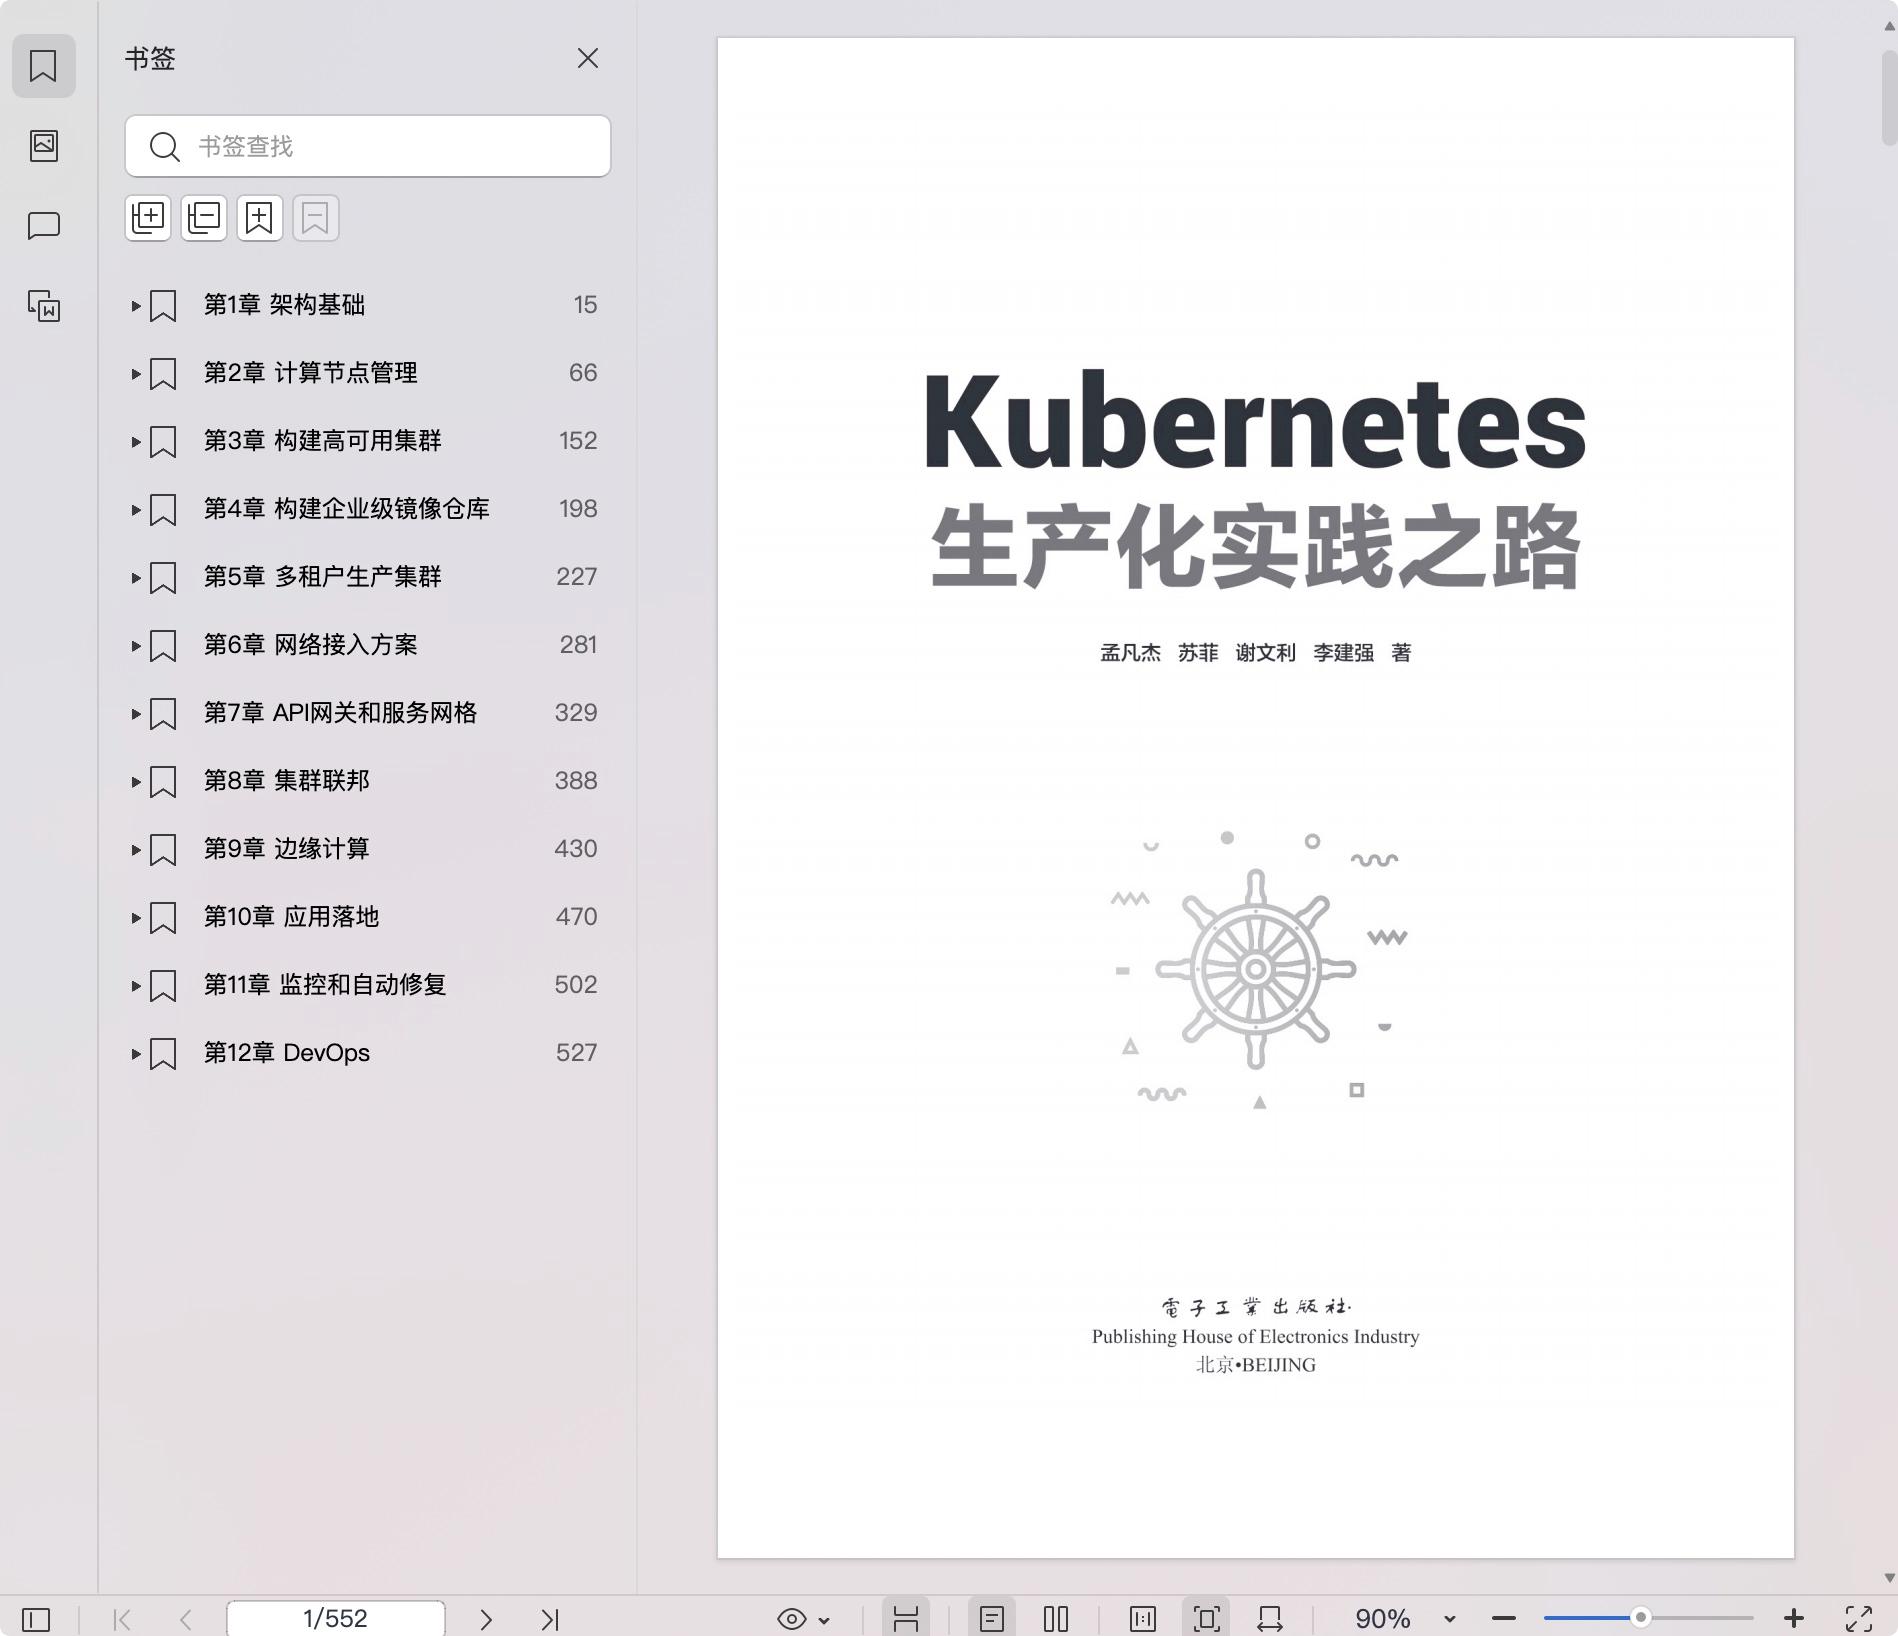Expand 第10章 应用落地 bookmark

(x=136, y=918)
